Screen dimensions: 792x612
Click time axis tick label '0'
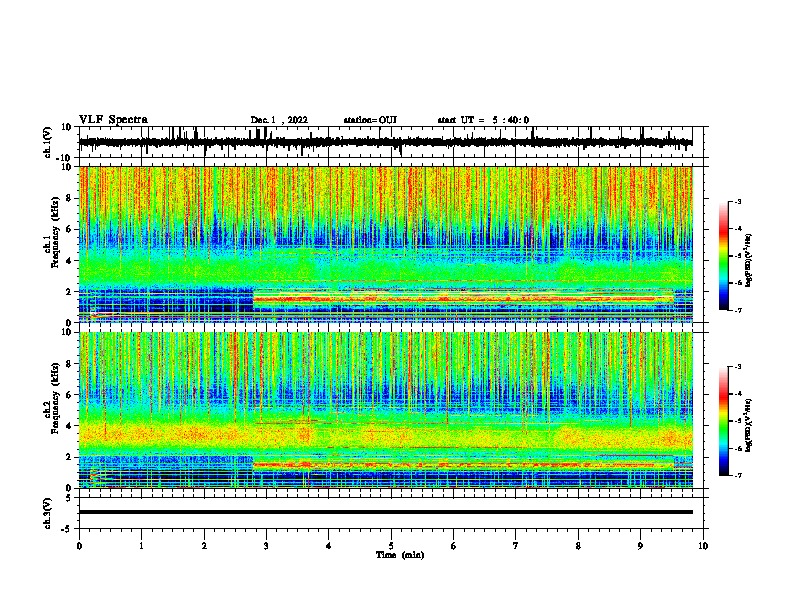tap(79, 546)
